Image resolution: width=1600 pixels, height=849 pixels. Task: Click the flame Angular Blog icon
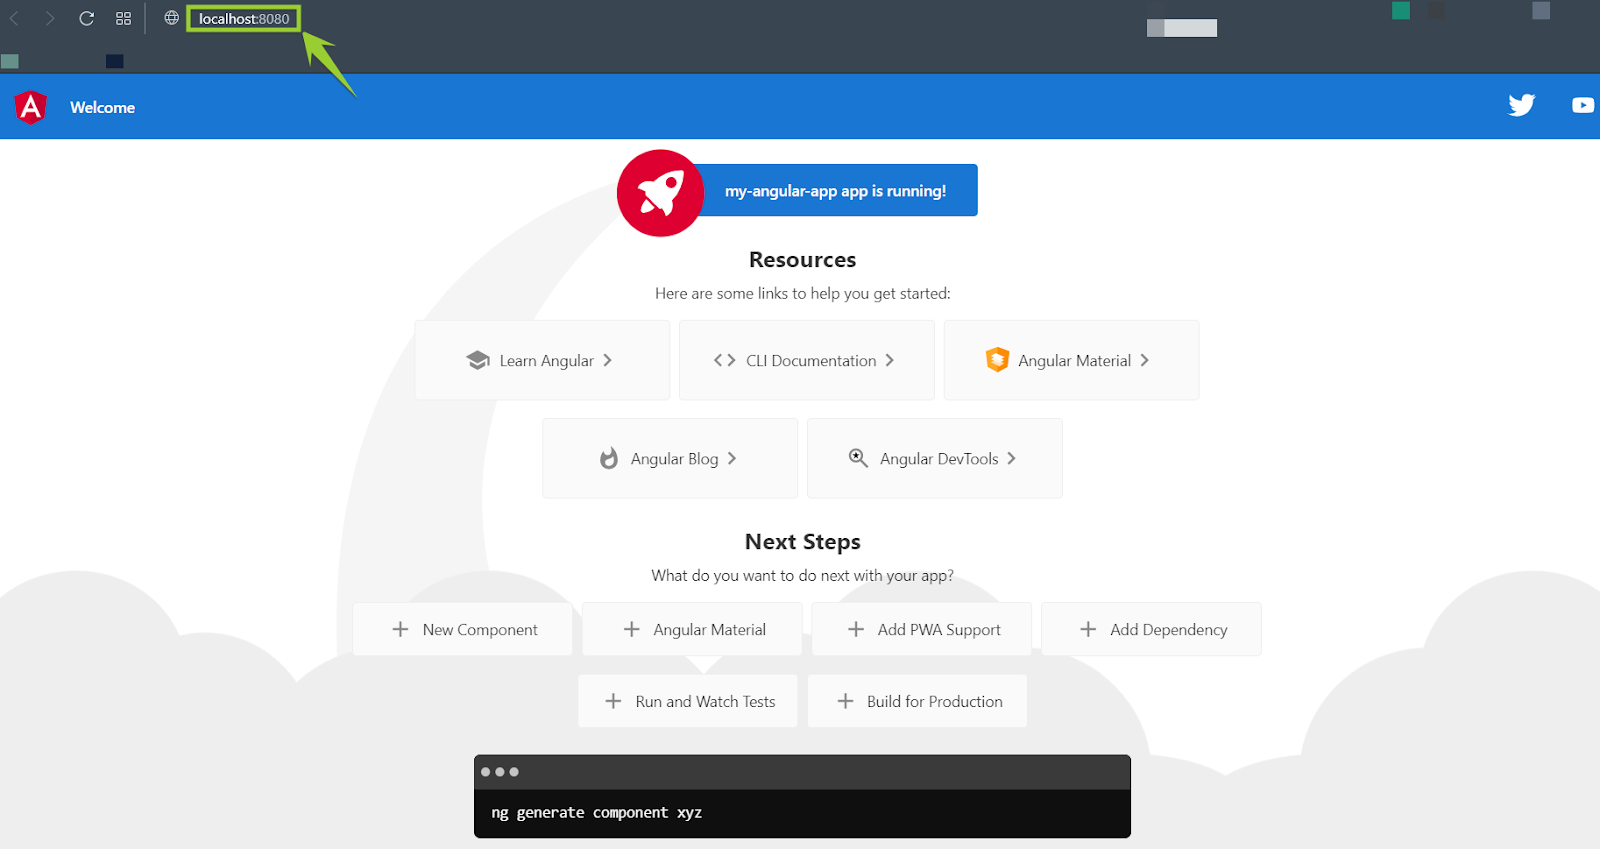coord(609,458)
